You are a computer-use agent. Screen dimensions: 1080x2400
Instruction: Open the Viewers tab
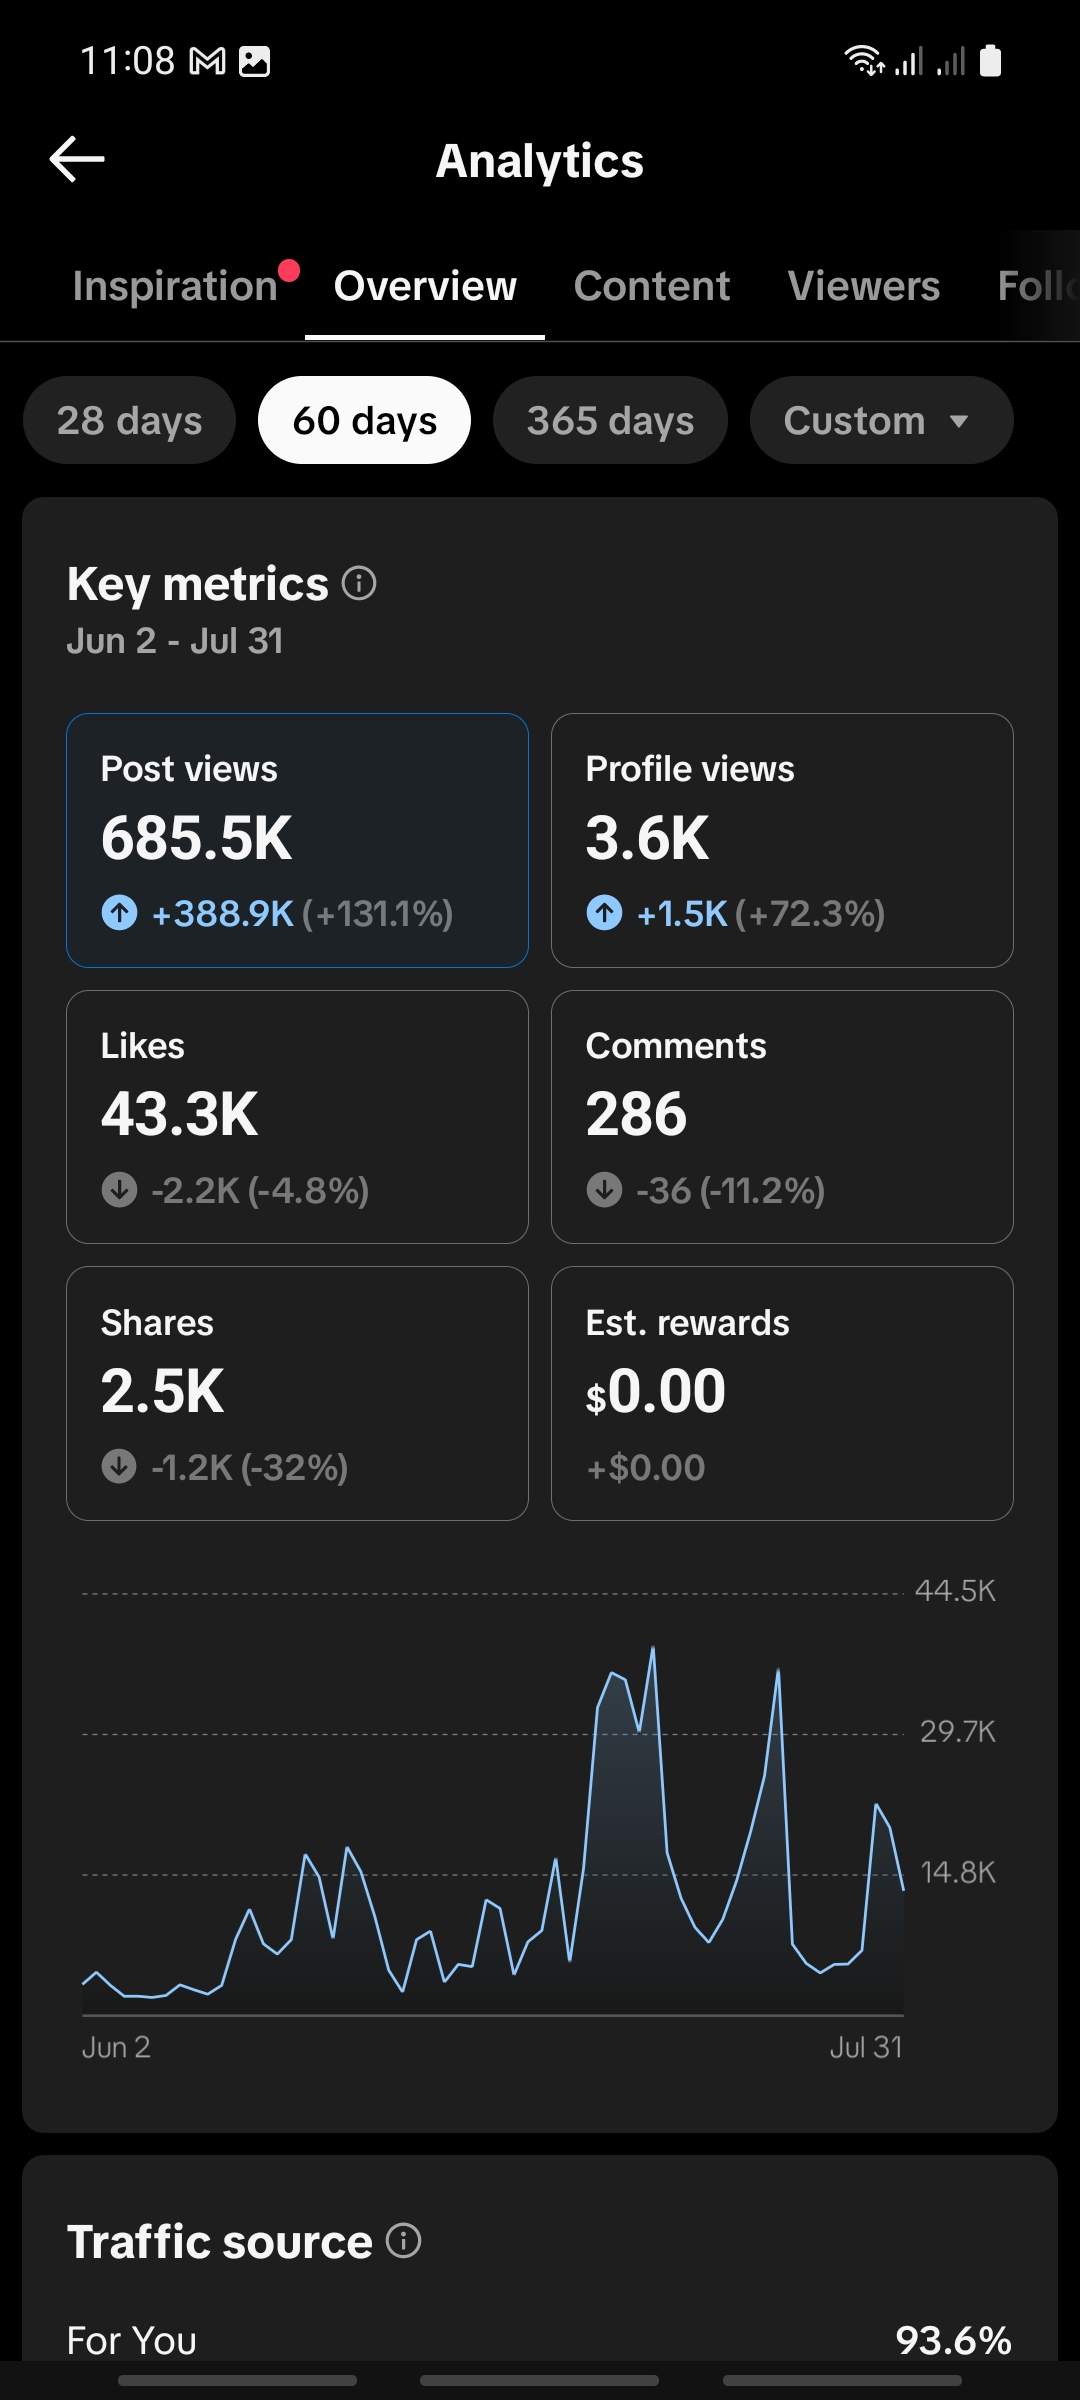864,286
